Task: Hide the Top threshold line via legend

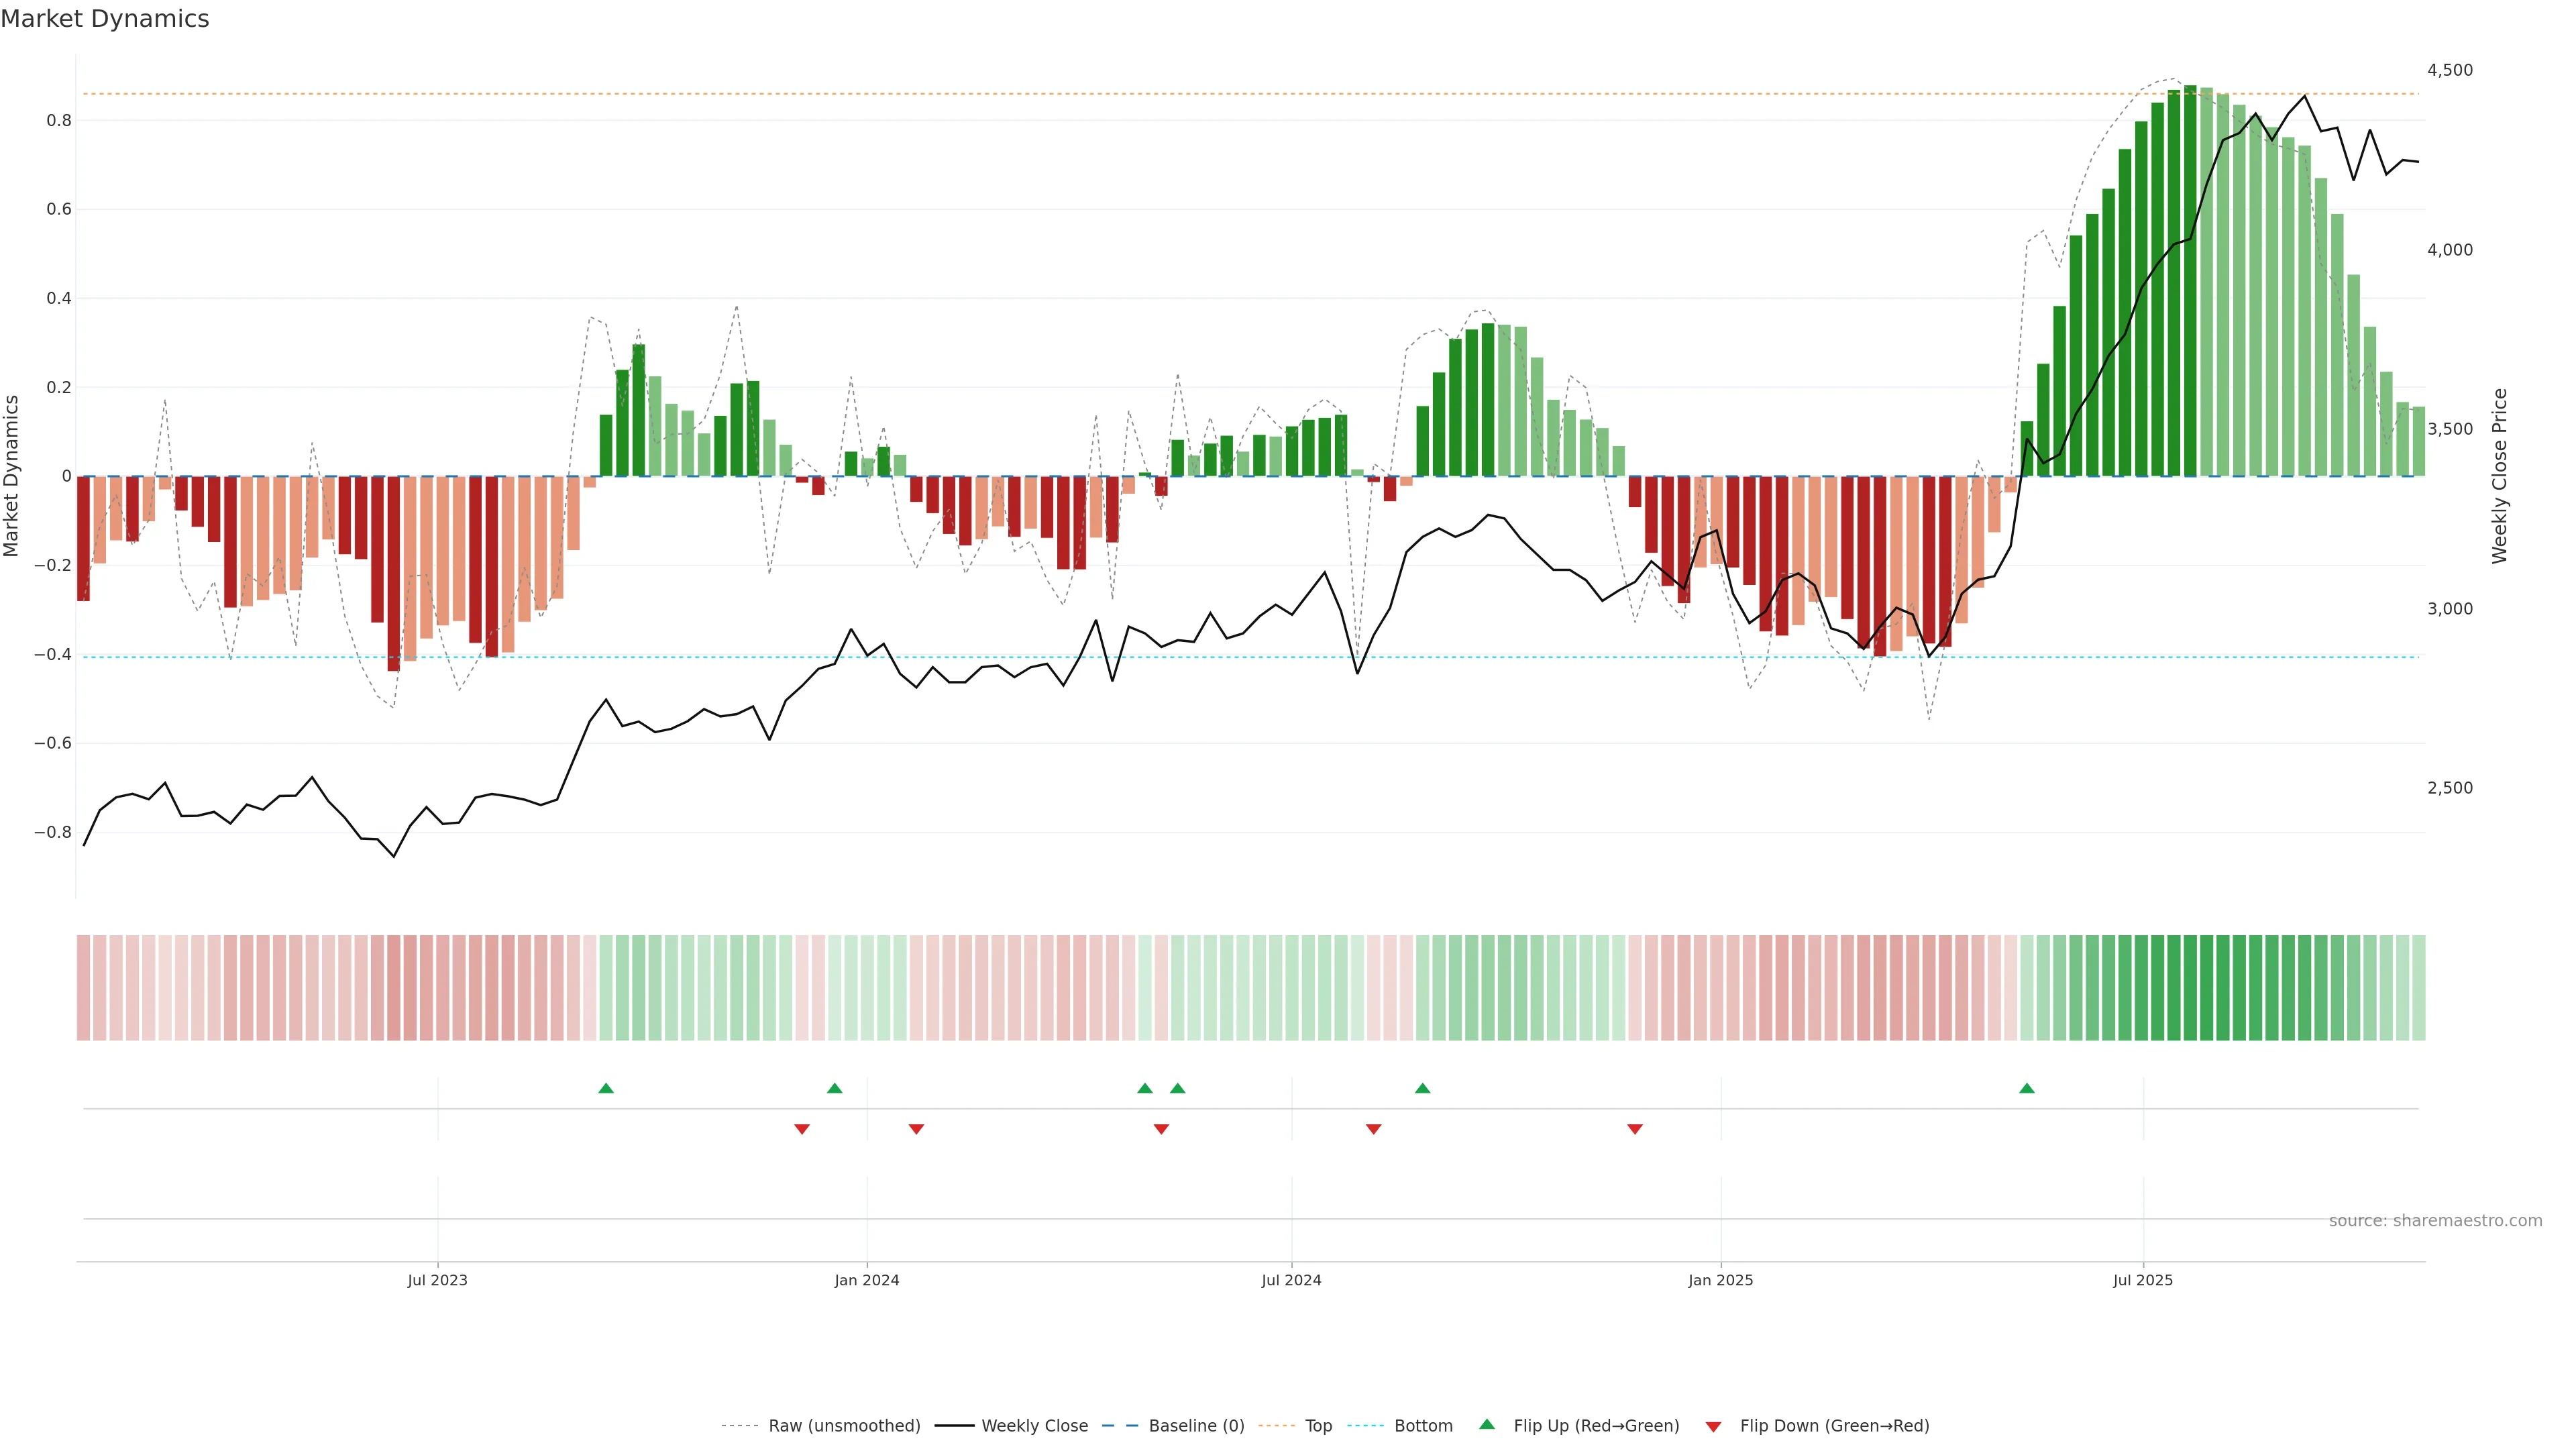Action: tap(1318, 1426)
